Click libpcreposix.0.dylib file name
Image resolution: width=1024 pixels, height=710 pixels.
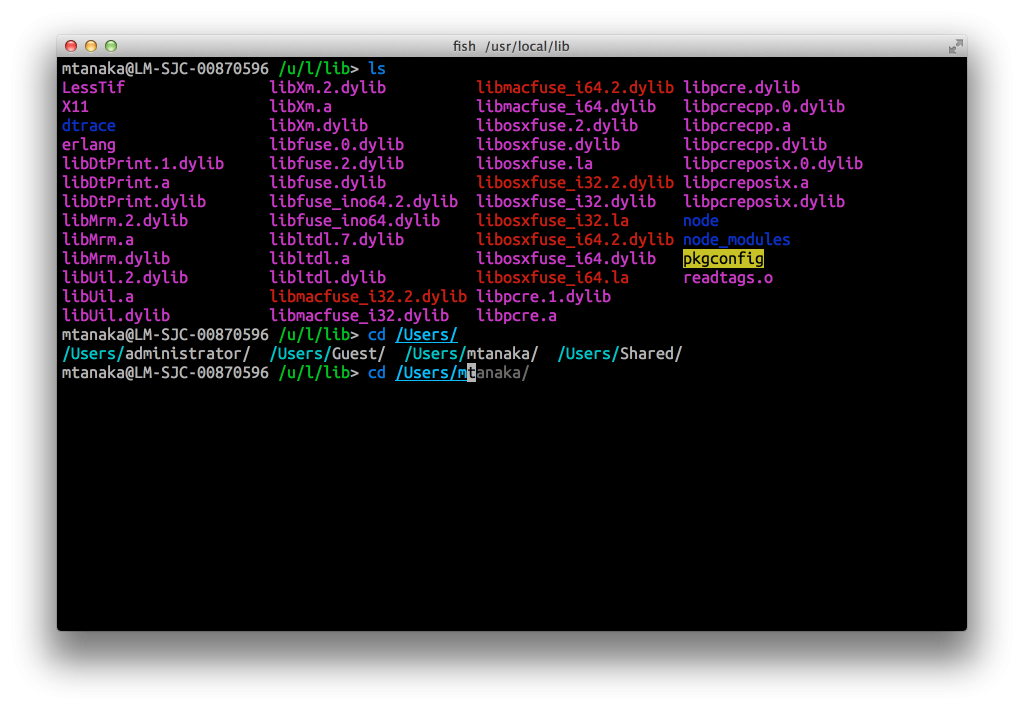click(773, 163)
